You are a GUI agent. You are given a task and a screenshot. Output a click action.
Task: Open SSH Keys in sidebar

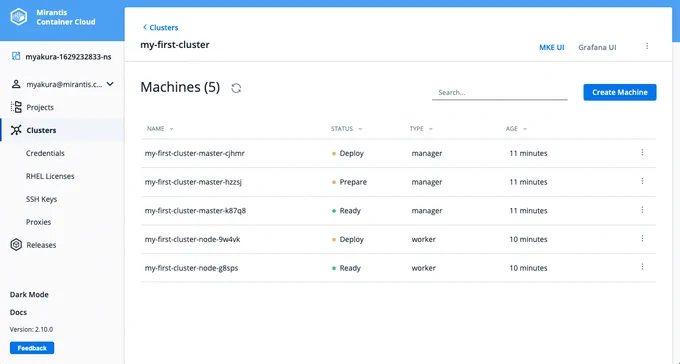[x=41, y=199]
